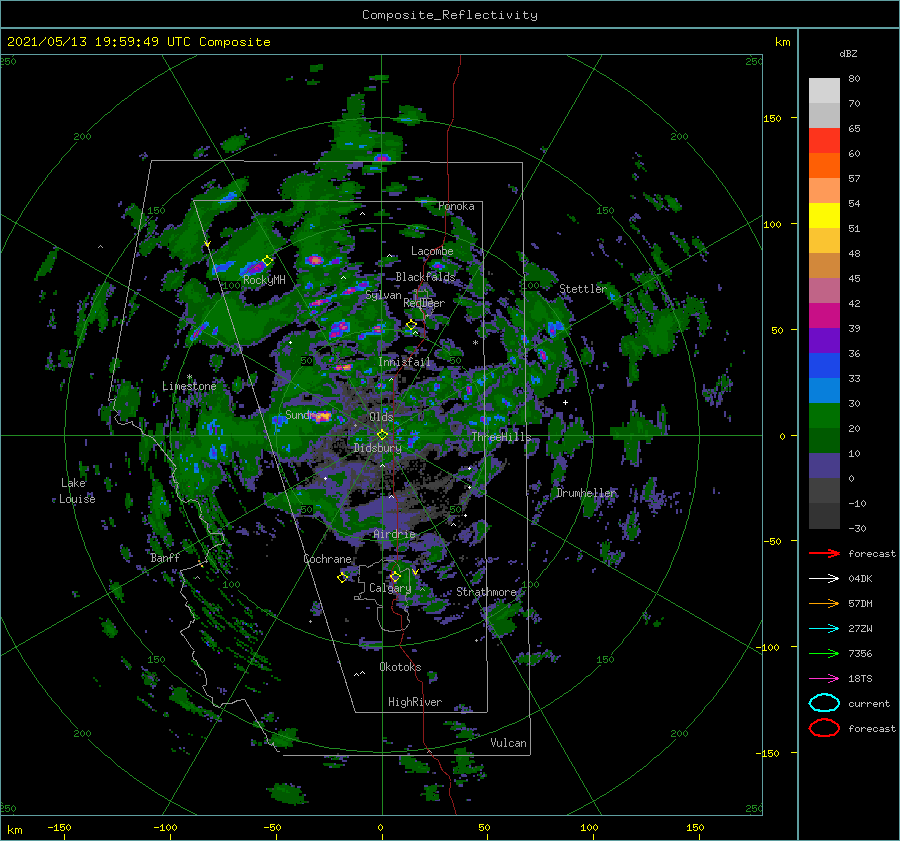Click the Vulcan city label
Image resolution: width=900 pixels, height=841 pixels.
coord(508,743)
